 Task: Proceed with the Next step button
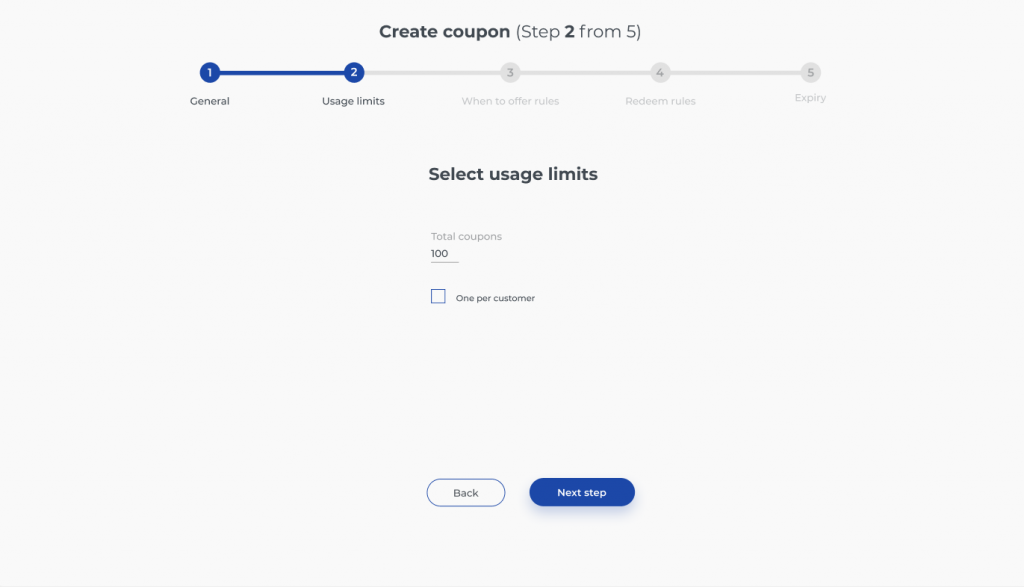(x=582, y=492)
